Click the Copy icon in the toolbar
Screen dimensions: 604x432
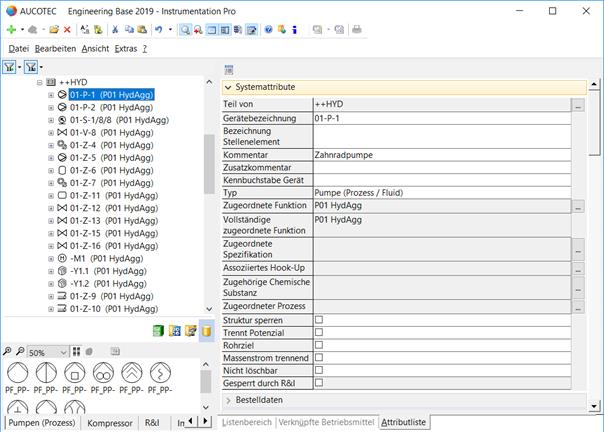[129, 30]
